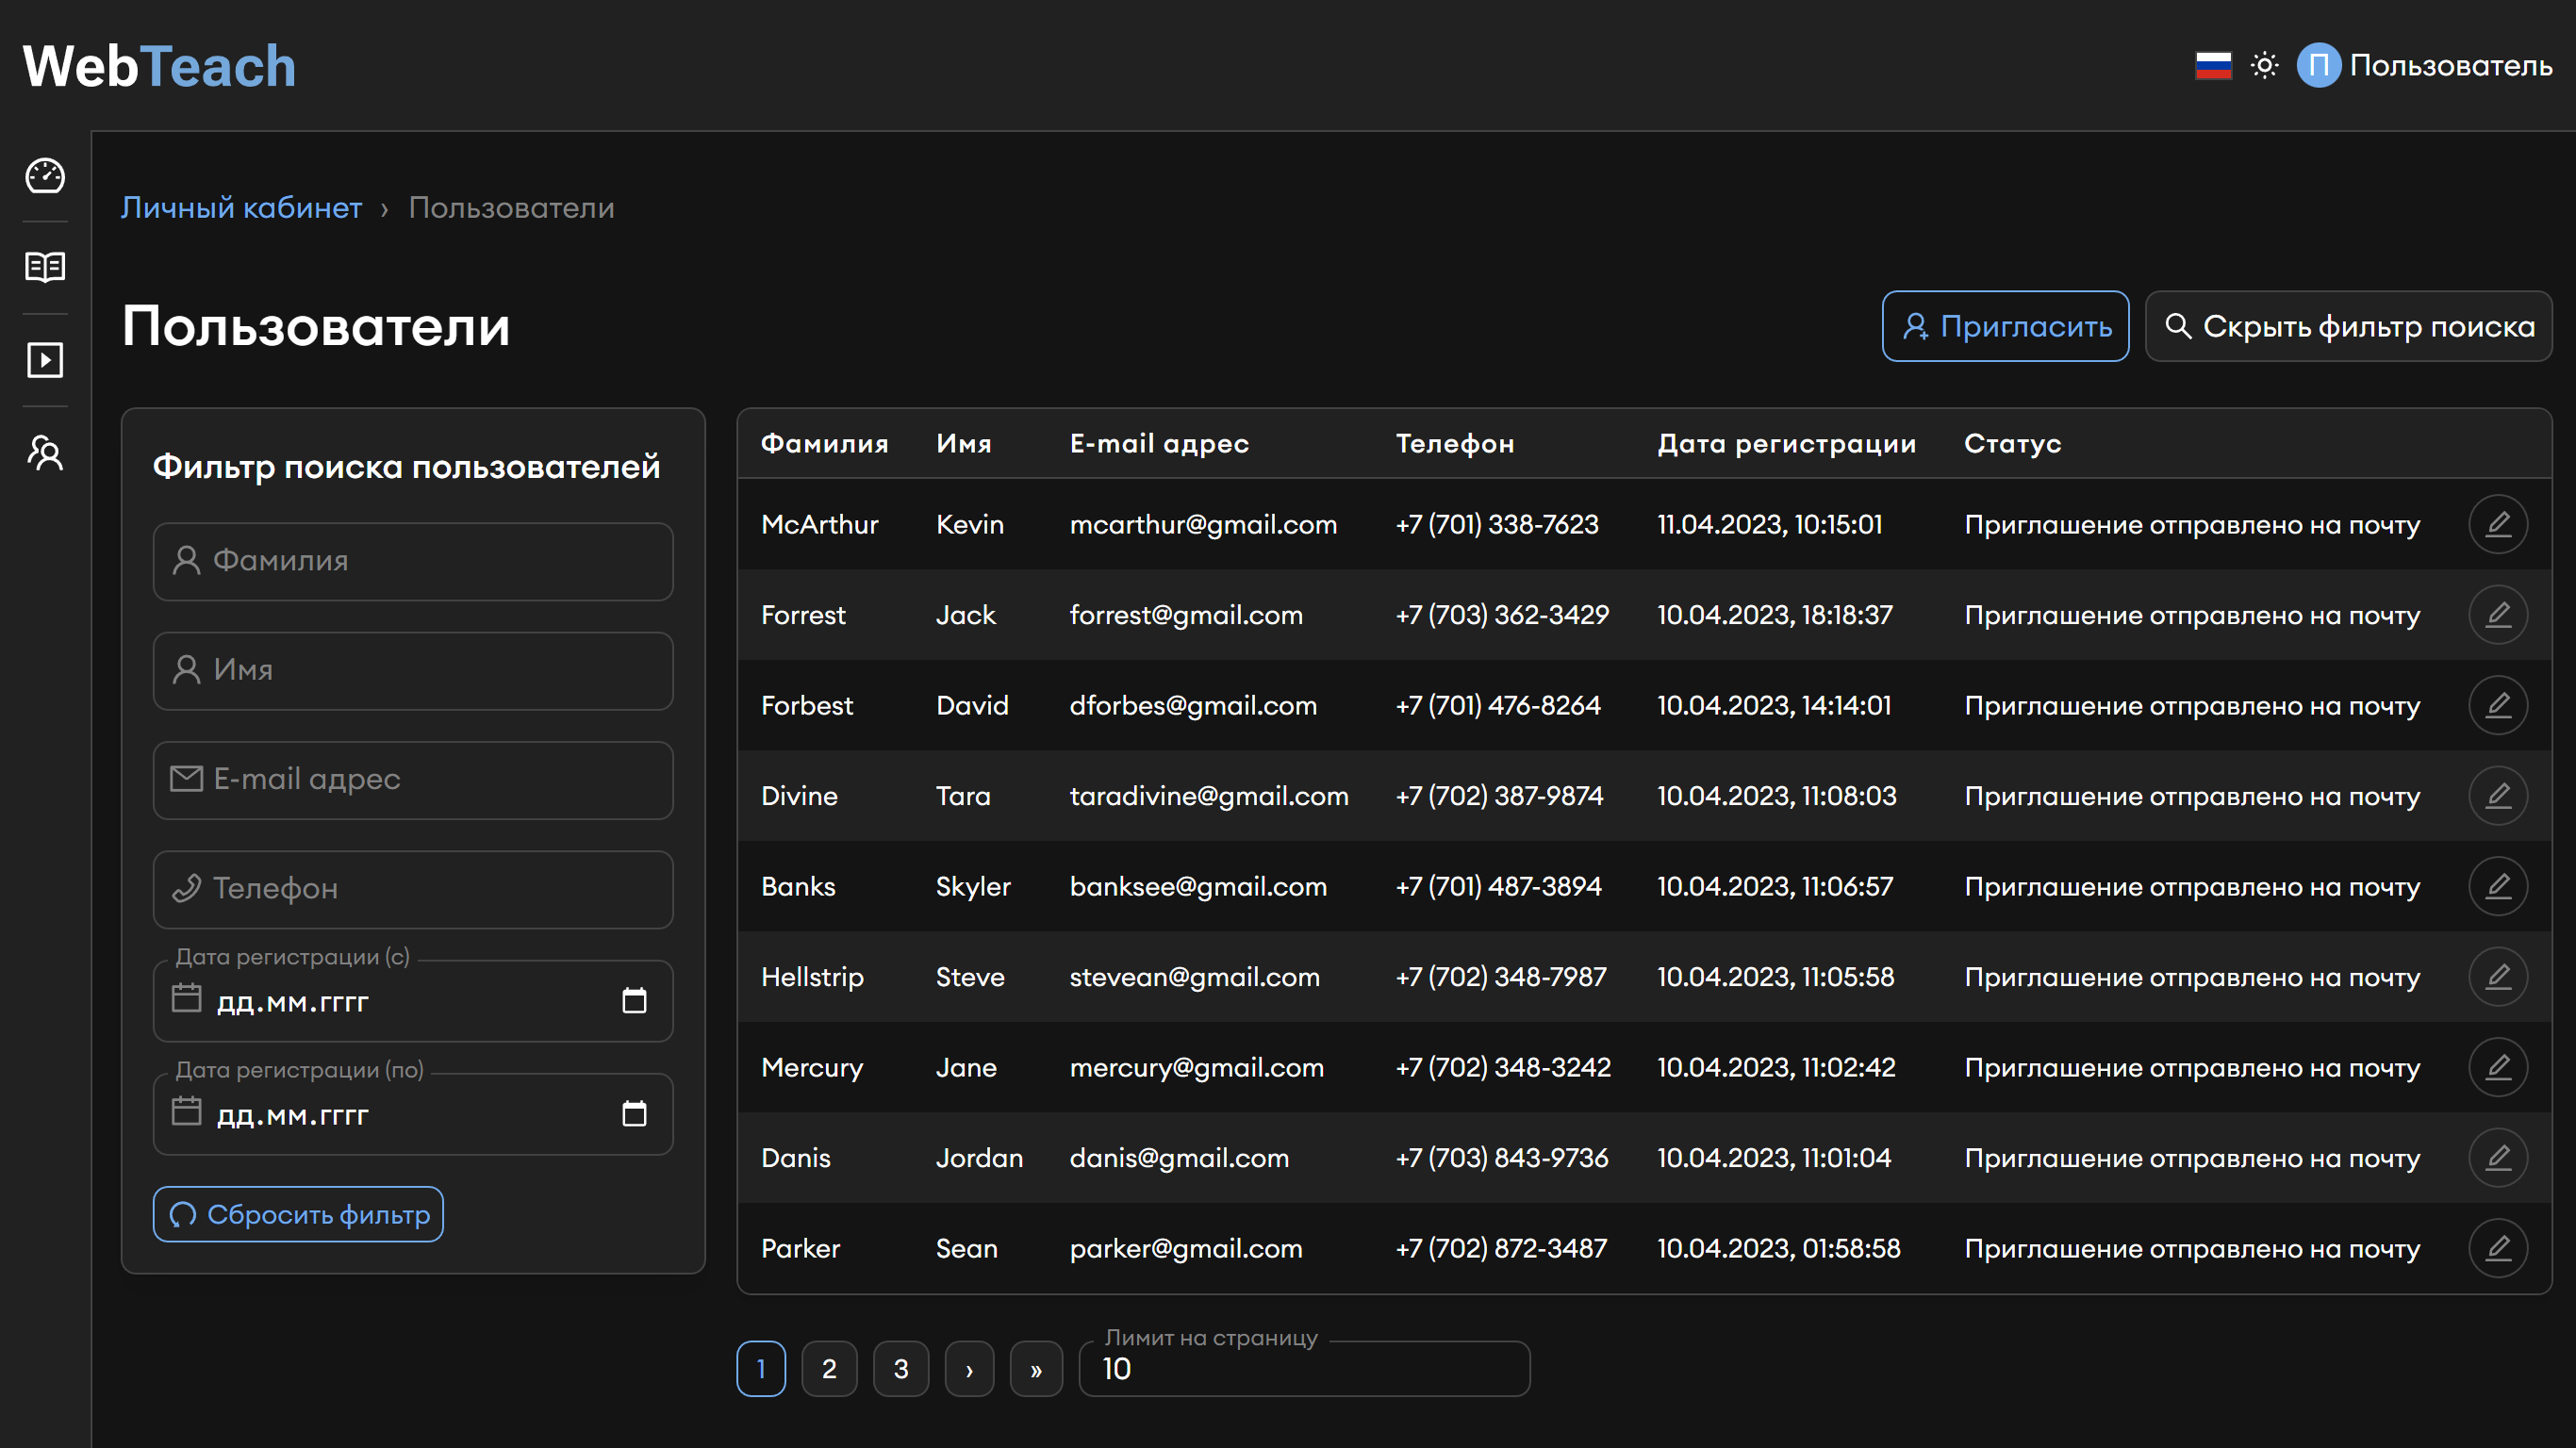Open the video play icon in sidebar
Image resolution: width=2576 pixels, height=1448 pixels.
[x=45, y=360]
